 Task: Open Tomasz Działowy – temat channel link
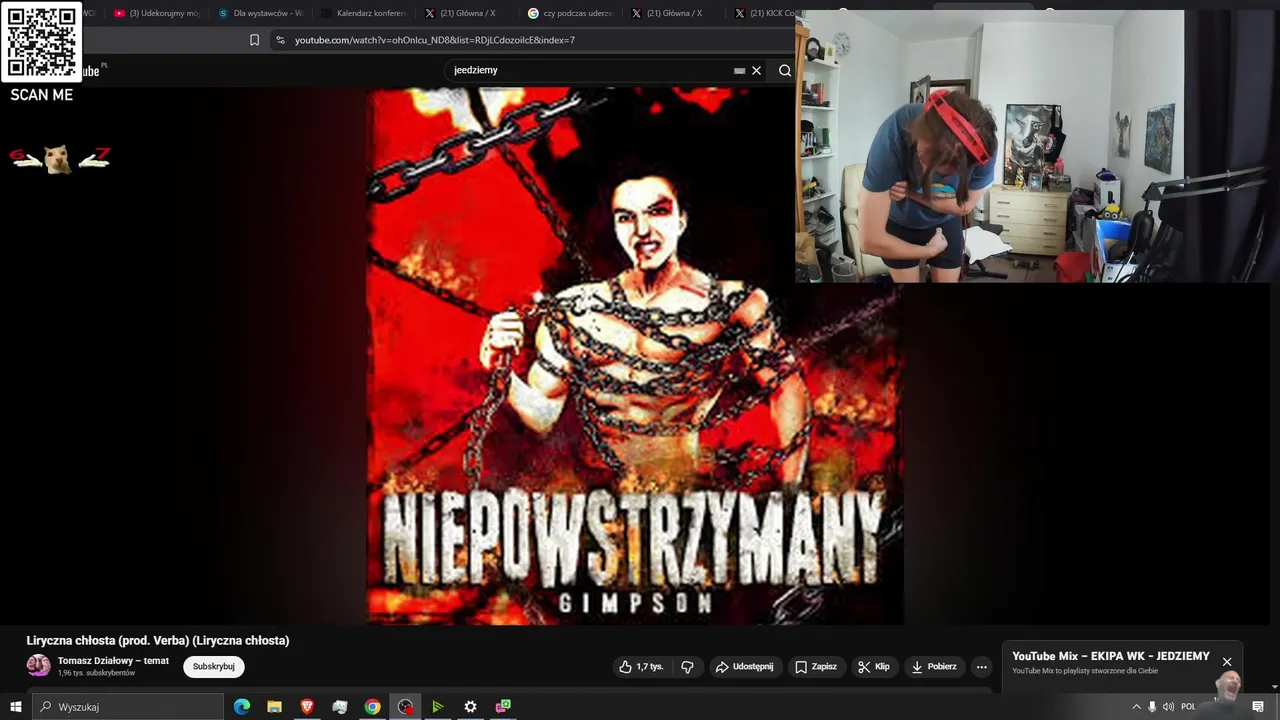(x=113, y=661)
